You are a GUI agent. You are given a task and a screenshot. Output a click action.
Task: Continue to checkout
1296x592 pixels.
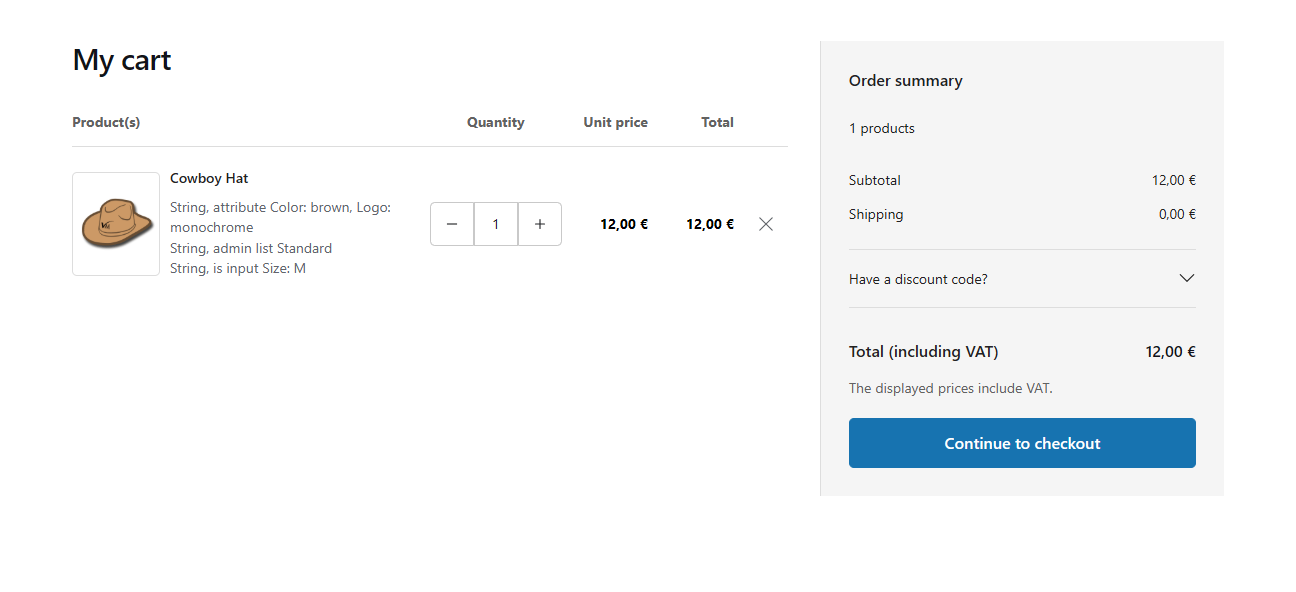click(1022, 443)
